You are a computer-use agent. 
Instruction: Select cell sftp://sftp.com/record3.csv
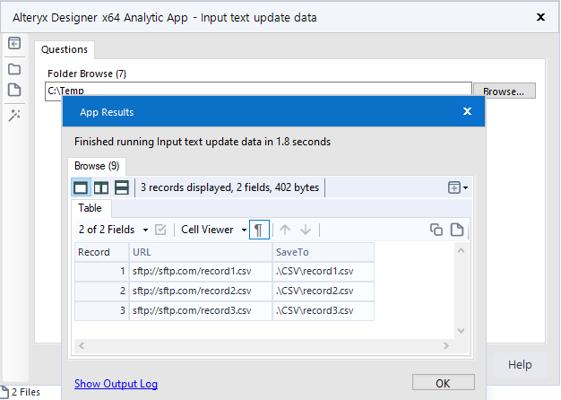coord(201,311)
